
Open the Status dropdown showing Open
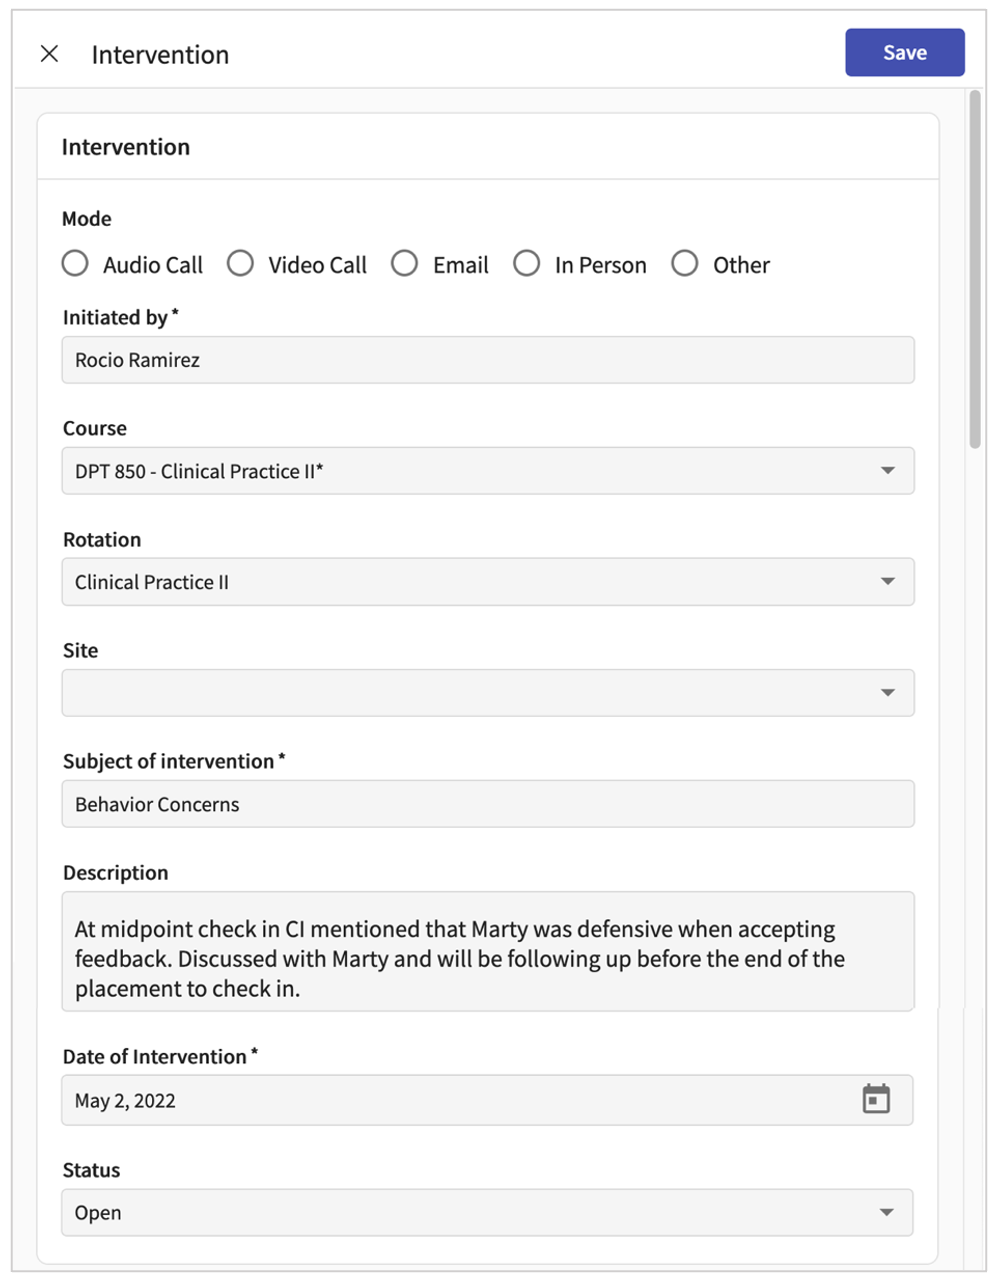[888, 1212]
